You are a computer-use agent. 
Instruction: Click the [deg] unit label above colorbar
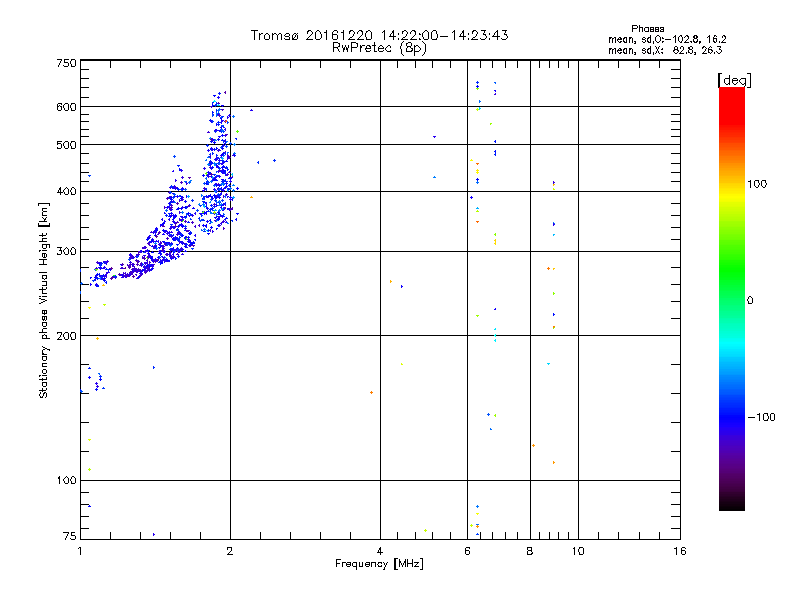734,80
